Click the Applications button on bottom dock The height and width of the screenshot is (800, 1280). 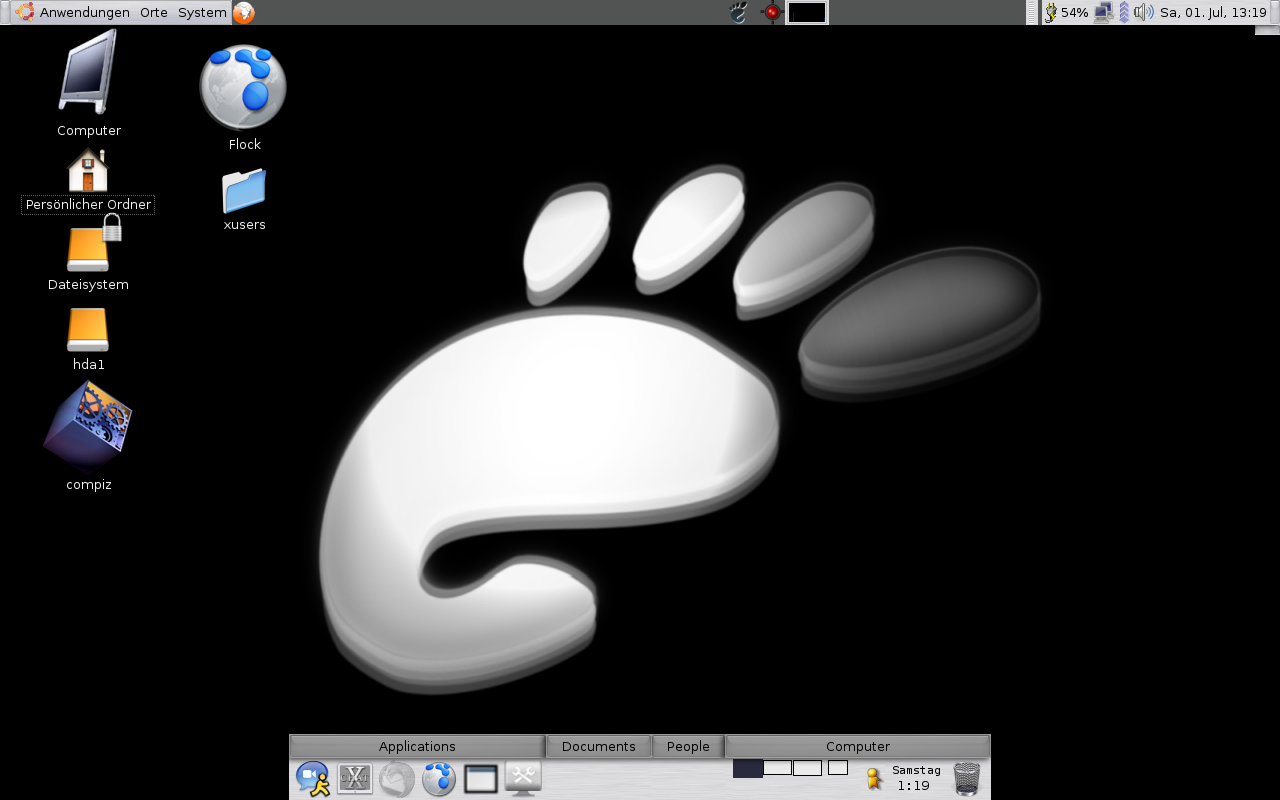coord(417,746)
